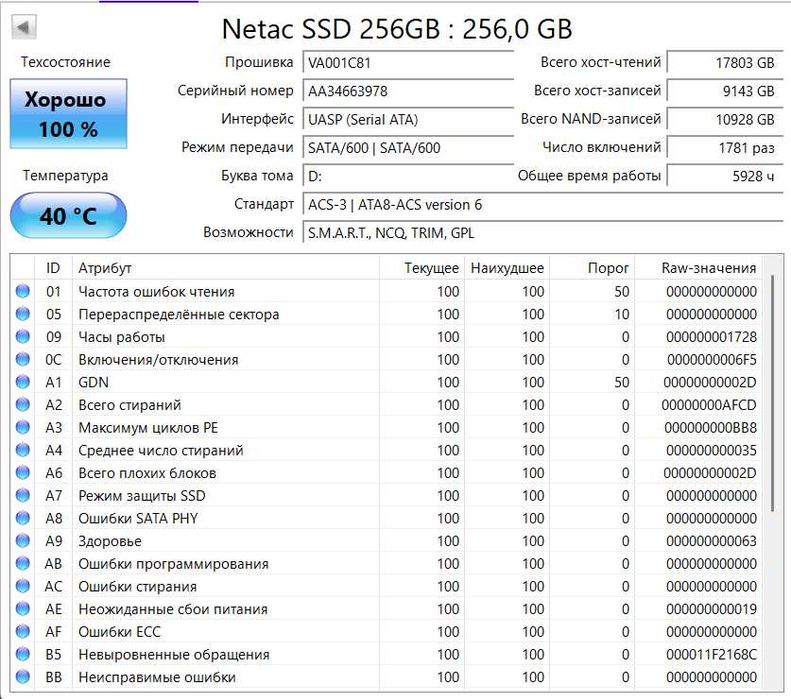The image size is (791, 699).
Task: Click the host reads value 17803 GB
Action: click(725, 63)
